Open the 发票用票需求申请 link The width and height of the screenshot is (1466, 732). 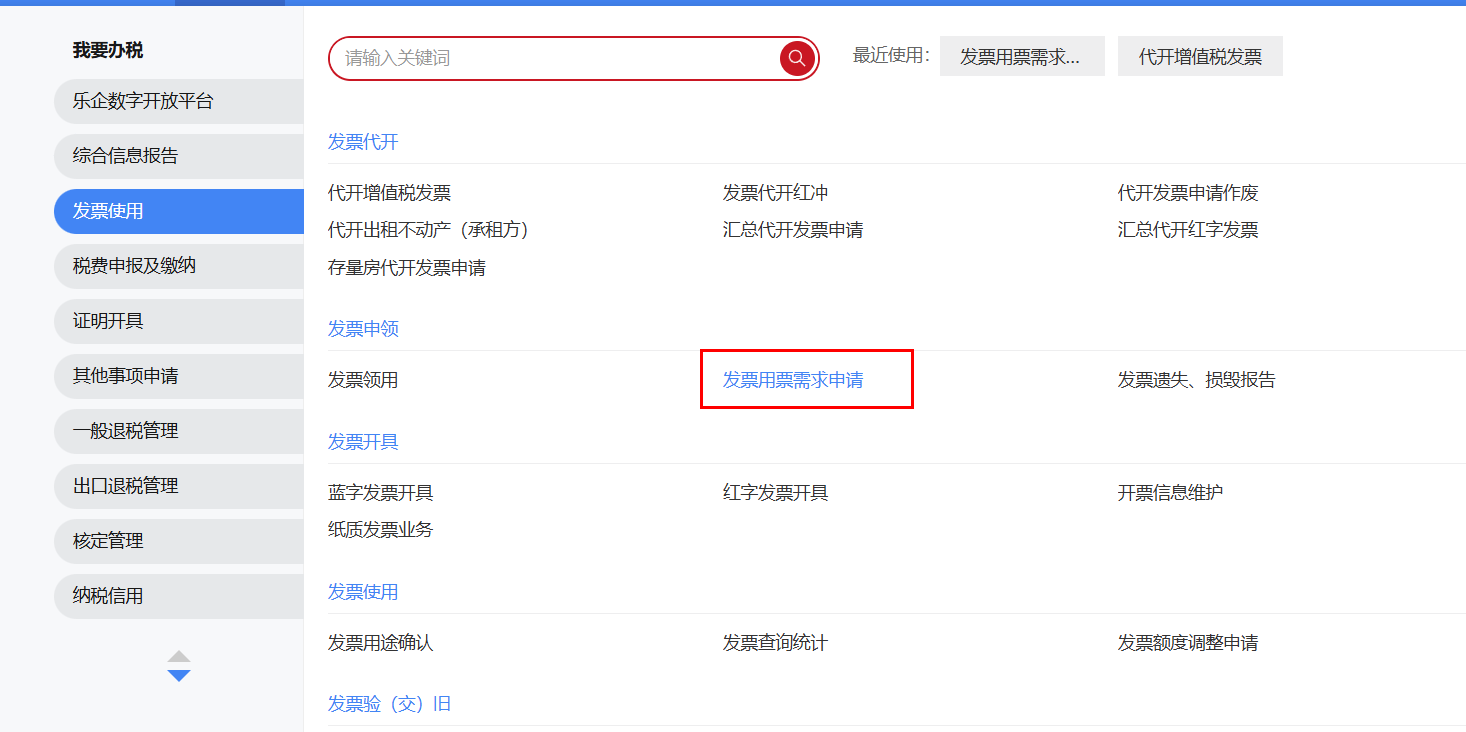pyautogui.click(x=793, y=380)
